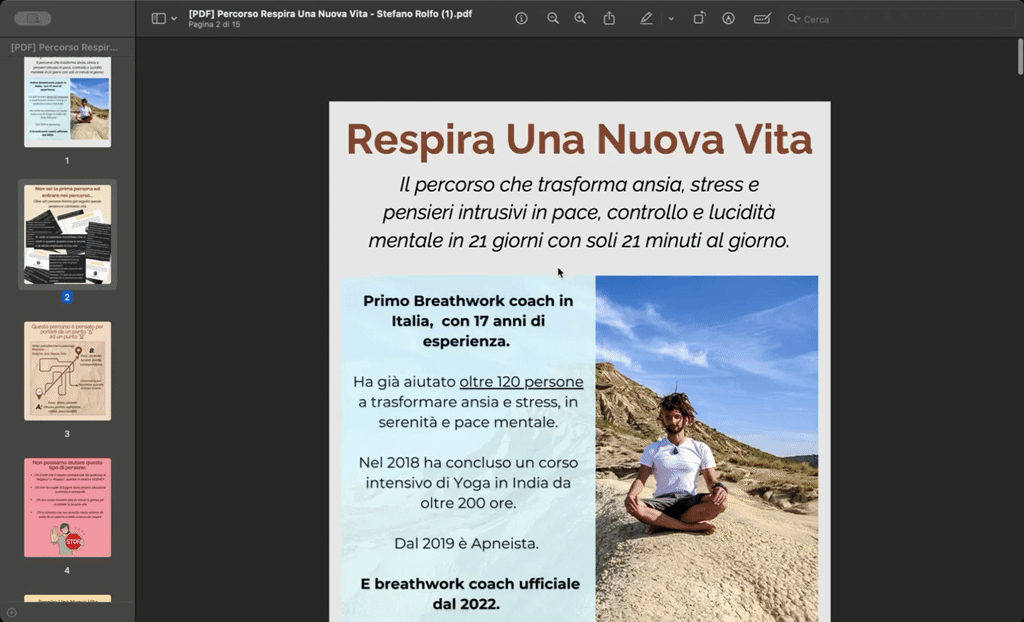Zoom in on the document
The image size is (1024, 622).
click(581, 18)
